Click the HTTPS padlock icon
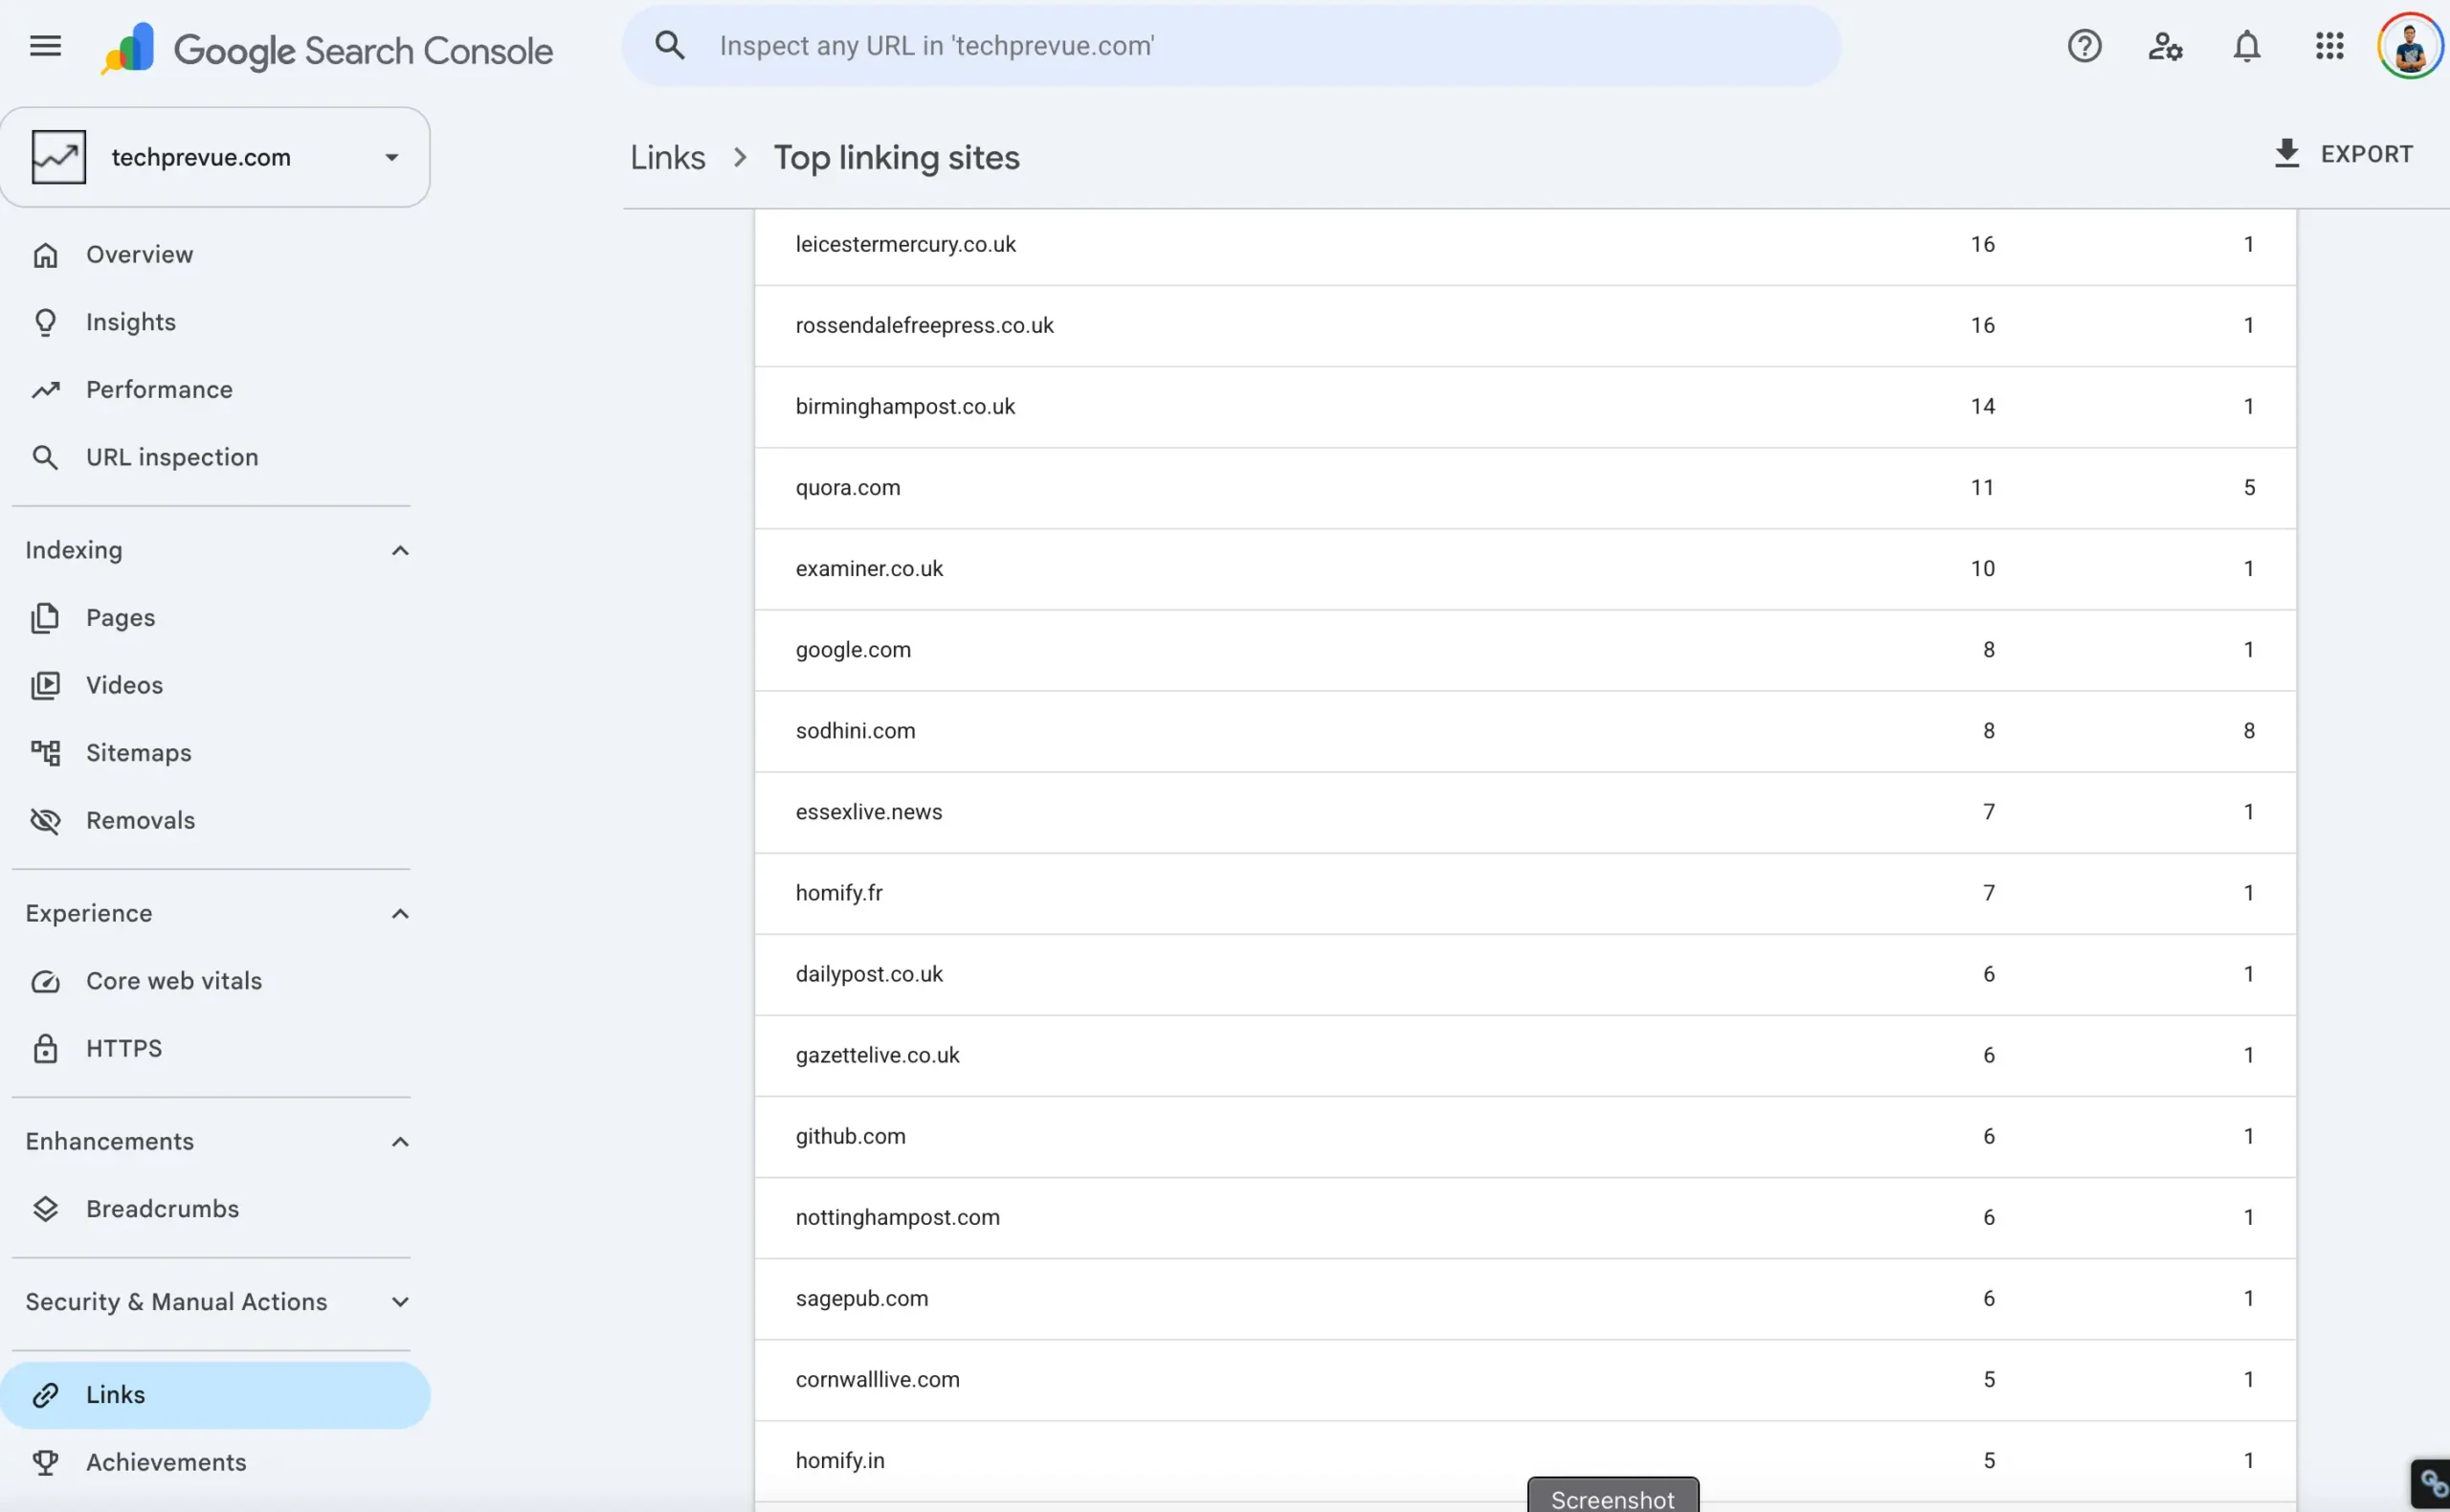 click(45, 1049)
